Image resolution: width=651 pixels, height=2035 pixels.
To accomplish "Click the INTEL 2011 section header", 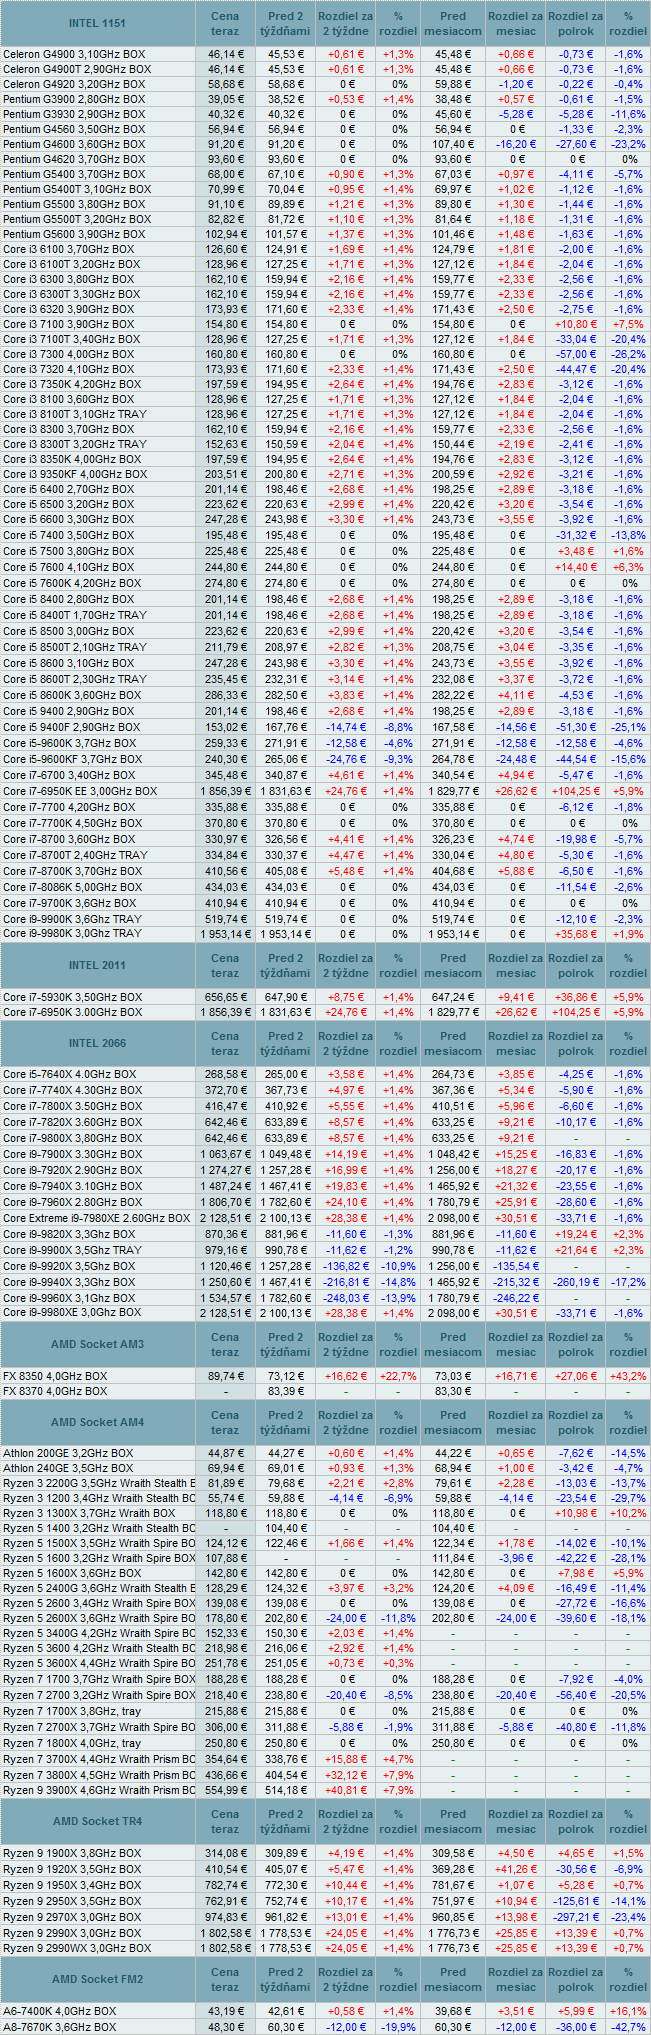I will [97, 965].
